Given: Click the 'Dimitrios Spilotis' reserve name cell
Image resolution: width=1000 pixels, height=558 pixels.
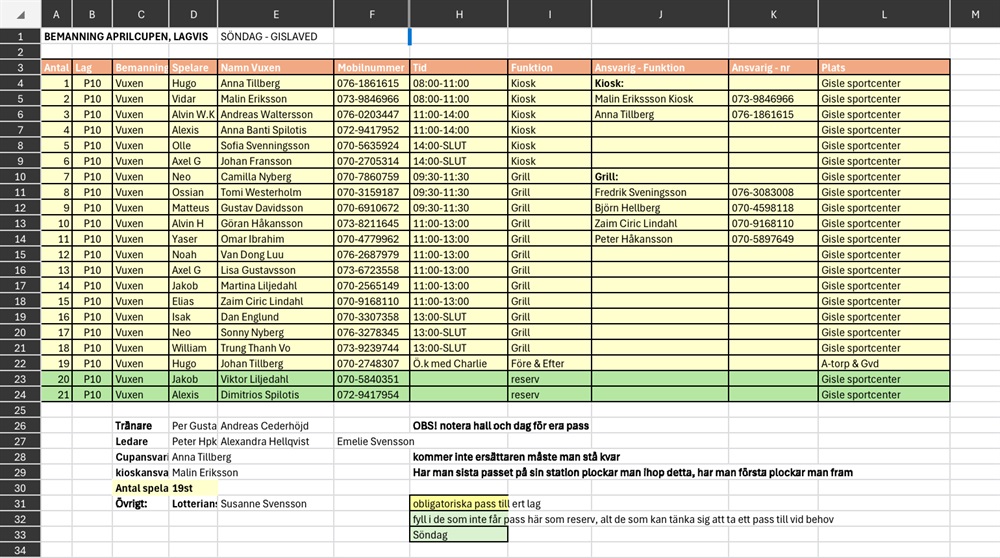Looking at the screenshot, I should [275, 395].
